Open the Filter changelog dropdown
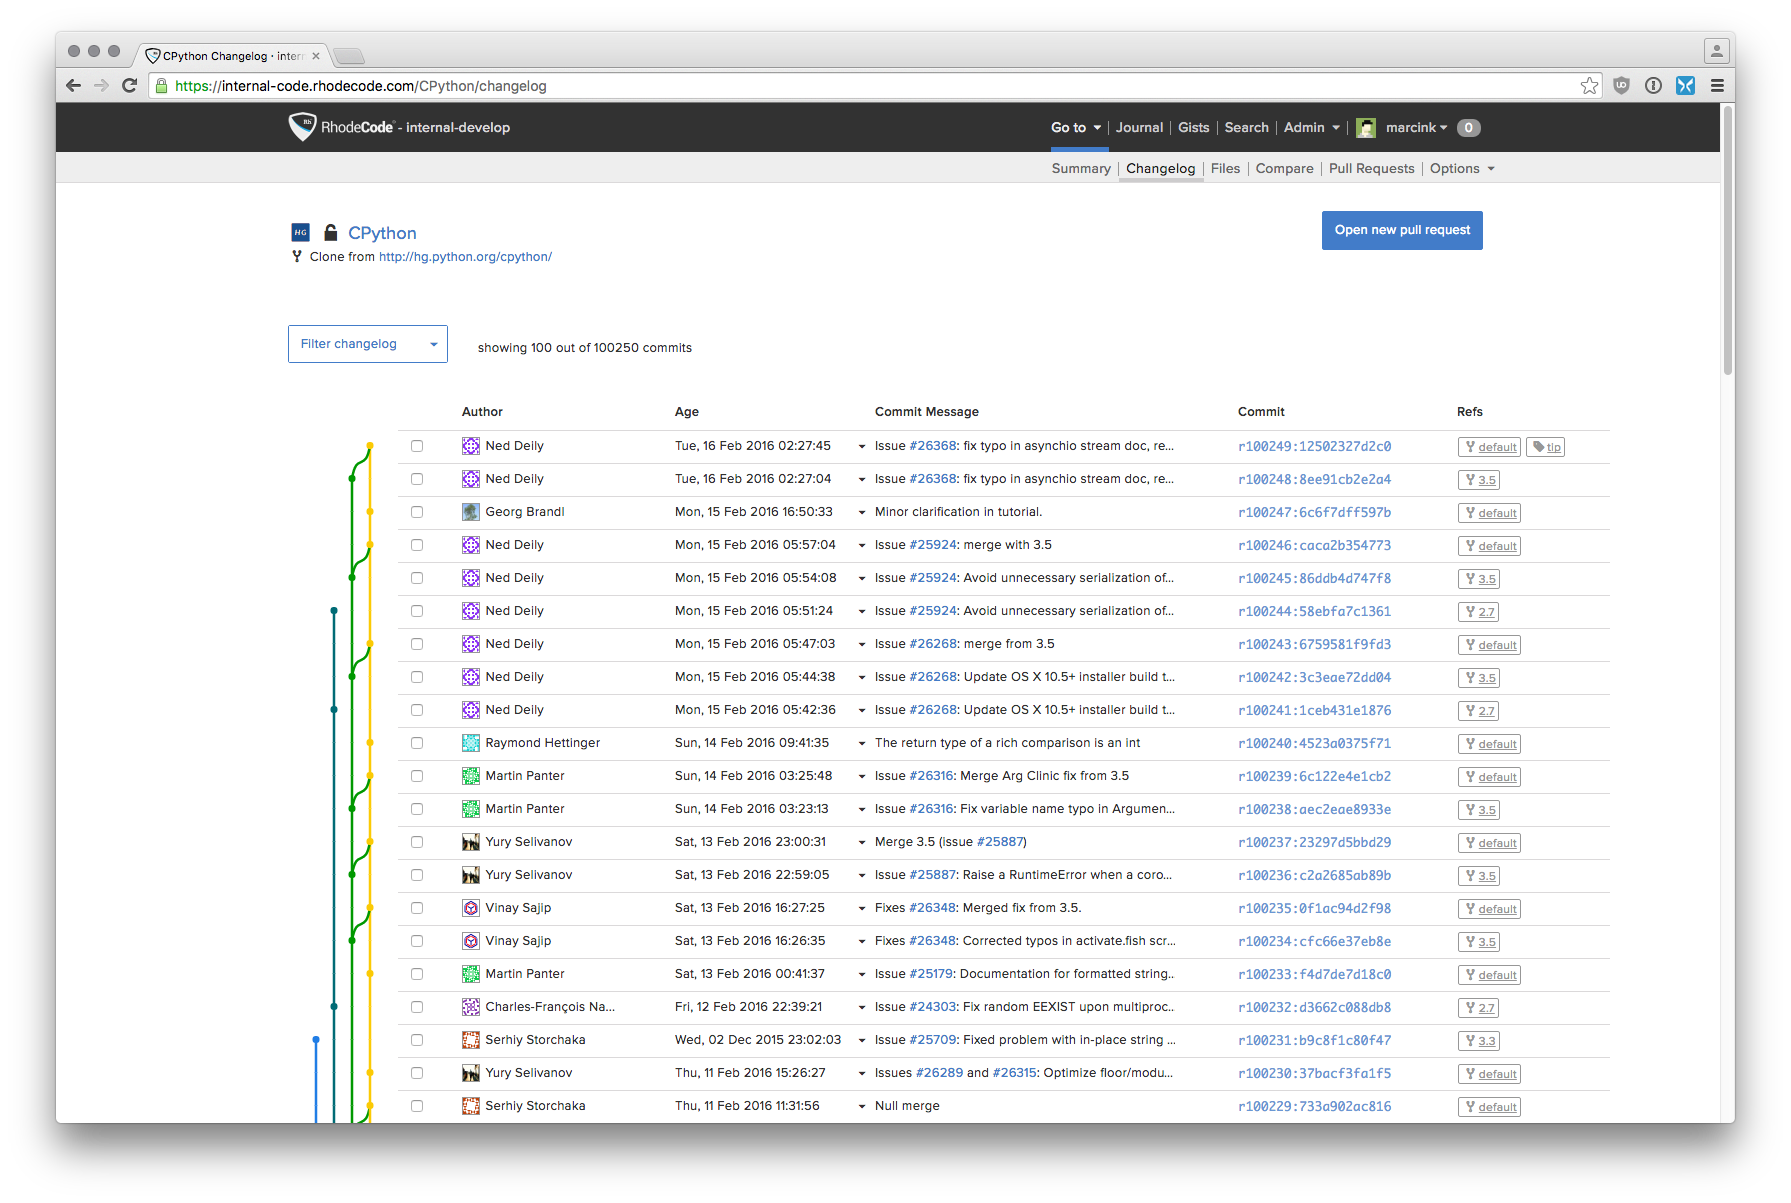The image size is (1791, 1203). coord(367,343)
